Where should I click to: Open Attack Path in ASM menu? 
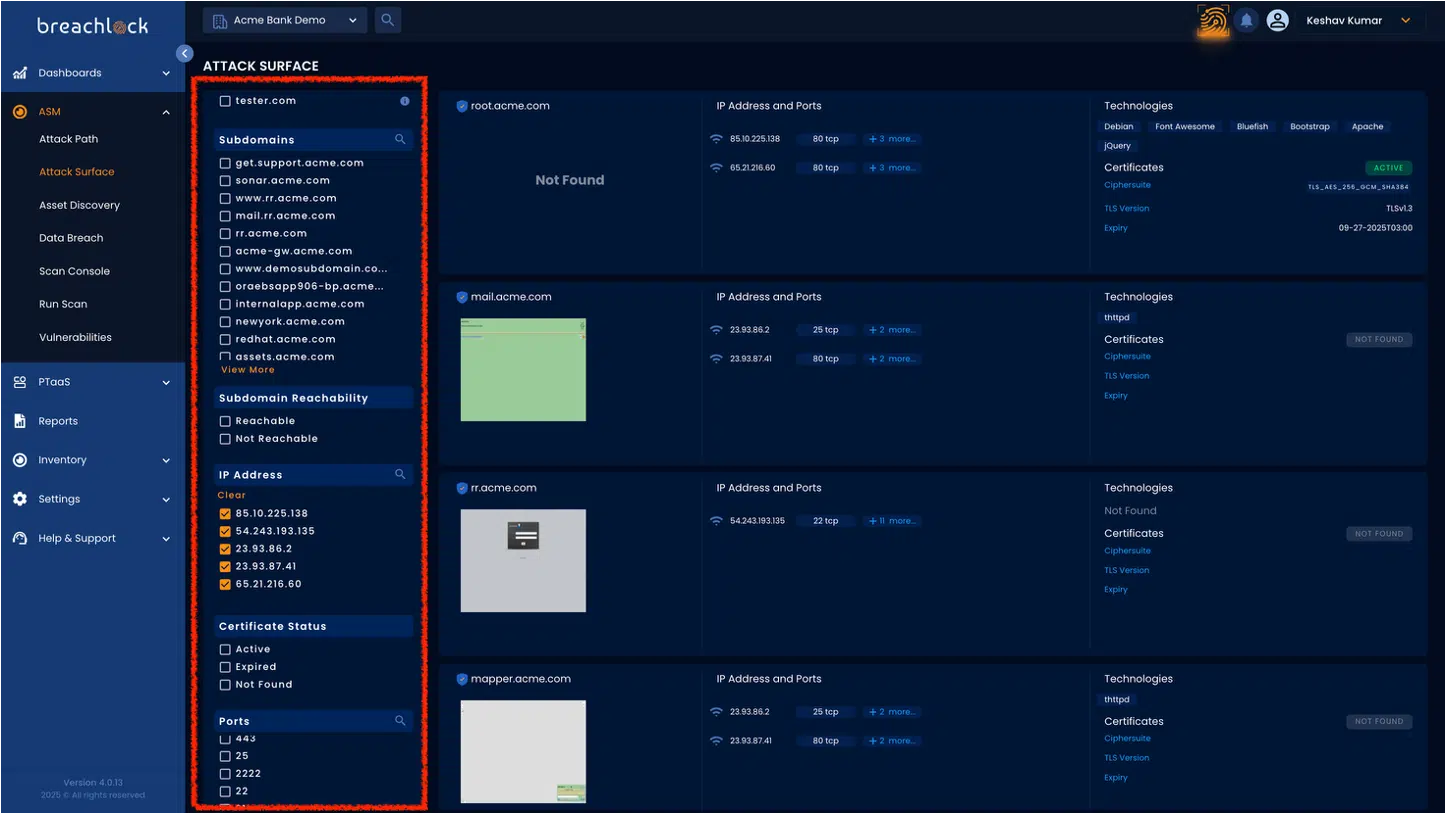coord(69,139)
